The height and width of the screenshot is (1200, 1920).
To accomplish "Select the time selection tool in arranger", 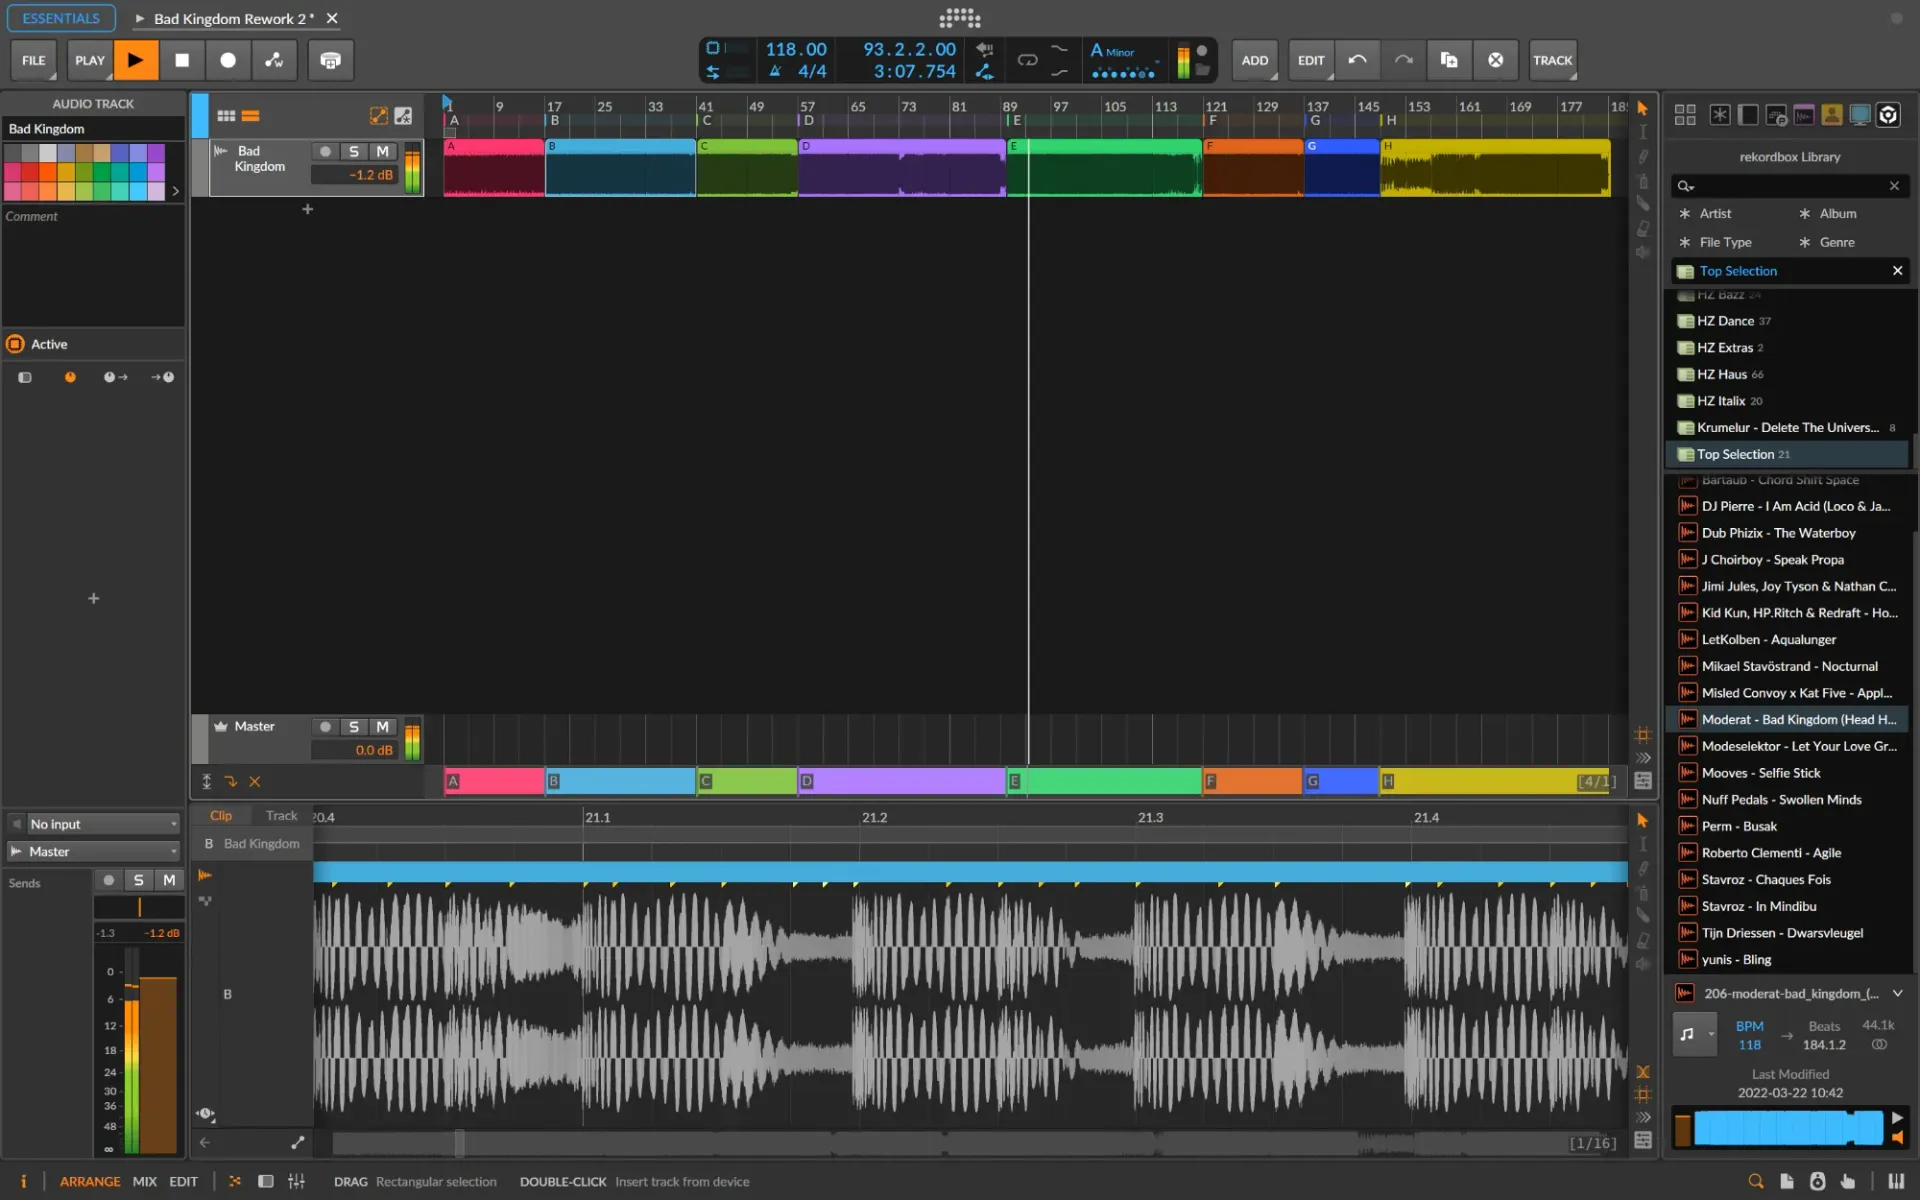I will 1642,132.
